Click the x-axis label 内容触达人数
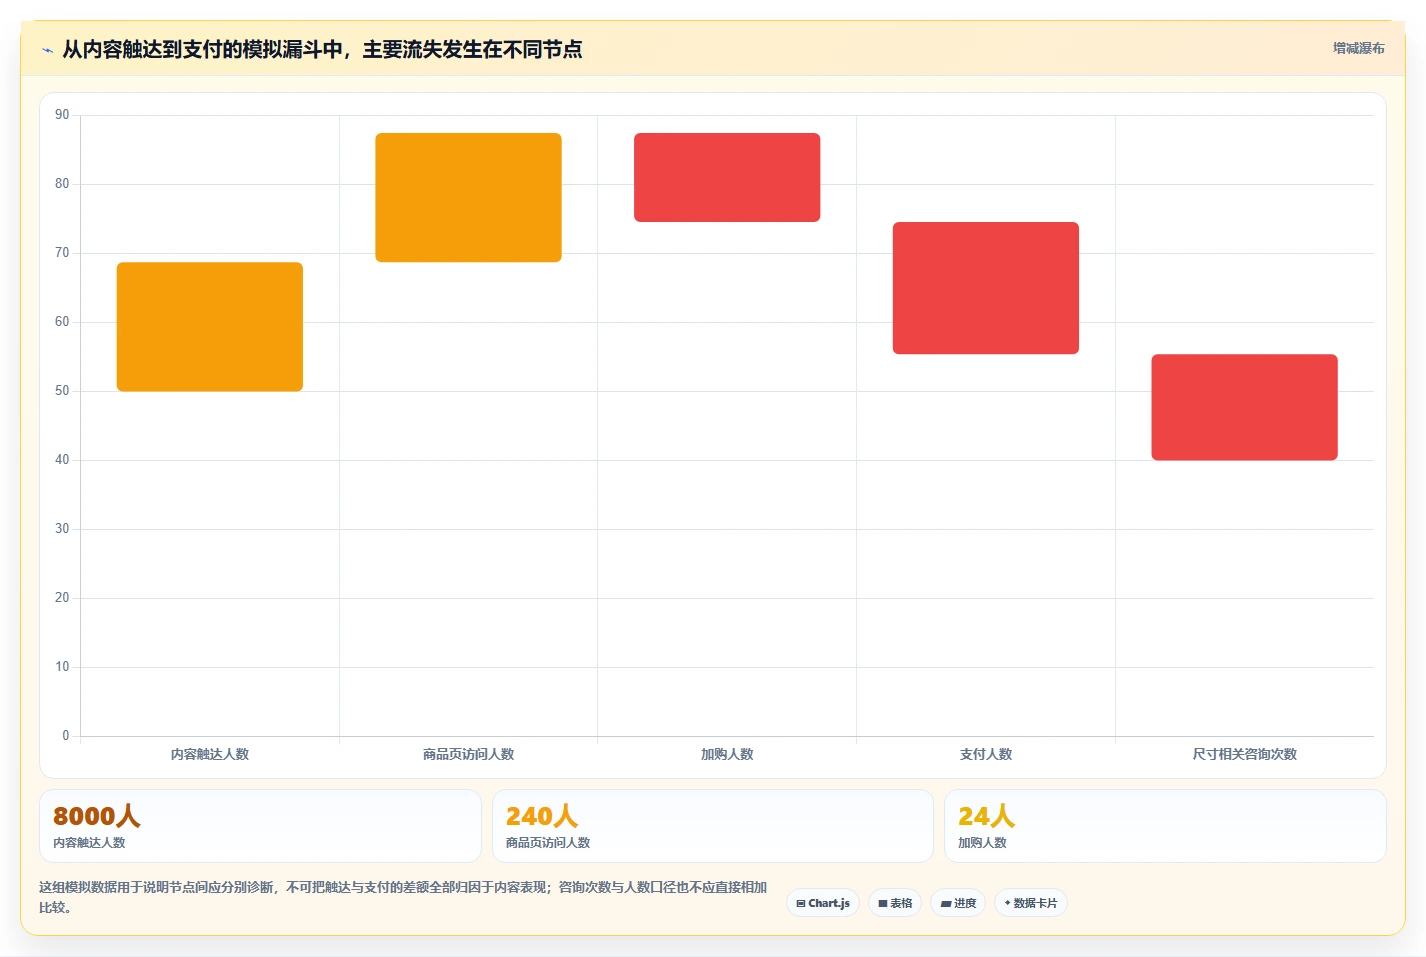 click(x=210, y=754)
